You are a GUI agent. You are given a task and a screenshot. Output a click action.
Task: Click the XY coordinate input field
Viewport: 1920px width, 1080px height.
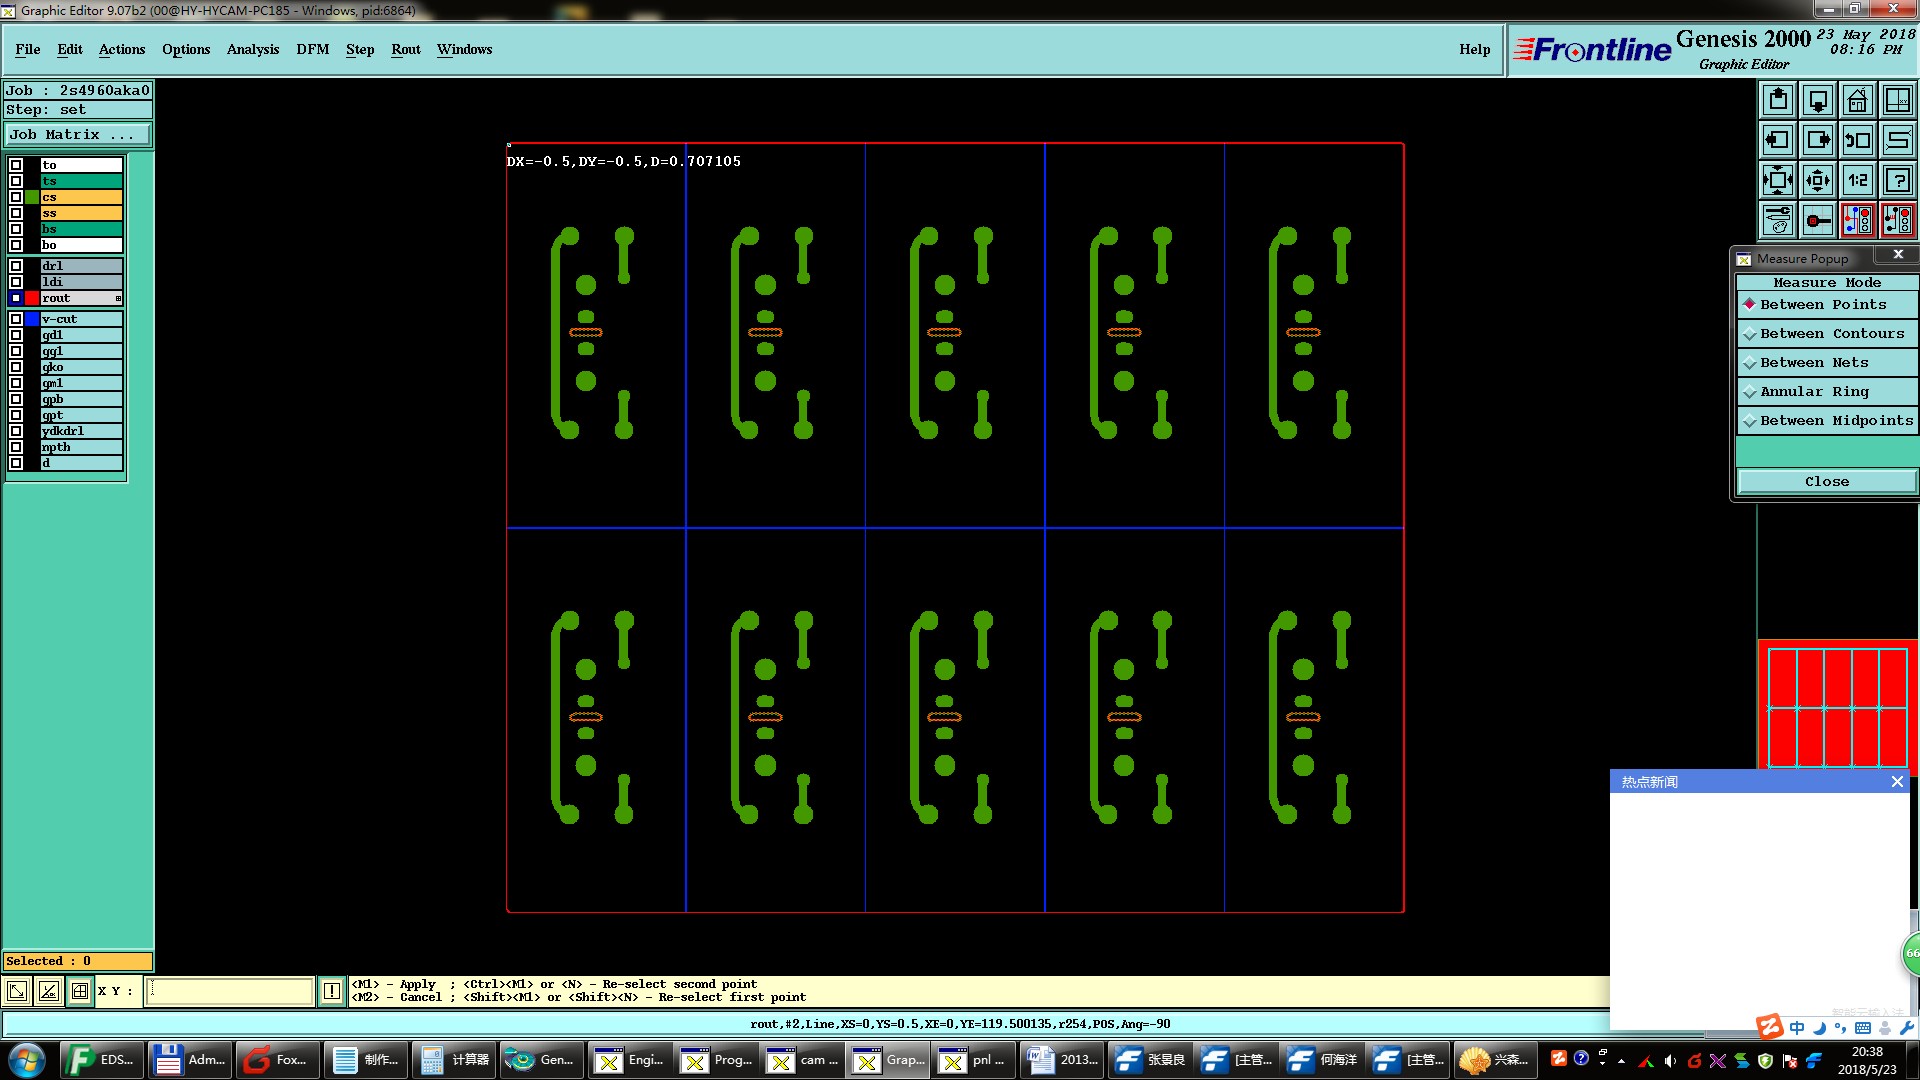pyautogui.click(x=230, y=991)
